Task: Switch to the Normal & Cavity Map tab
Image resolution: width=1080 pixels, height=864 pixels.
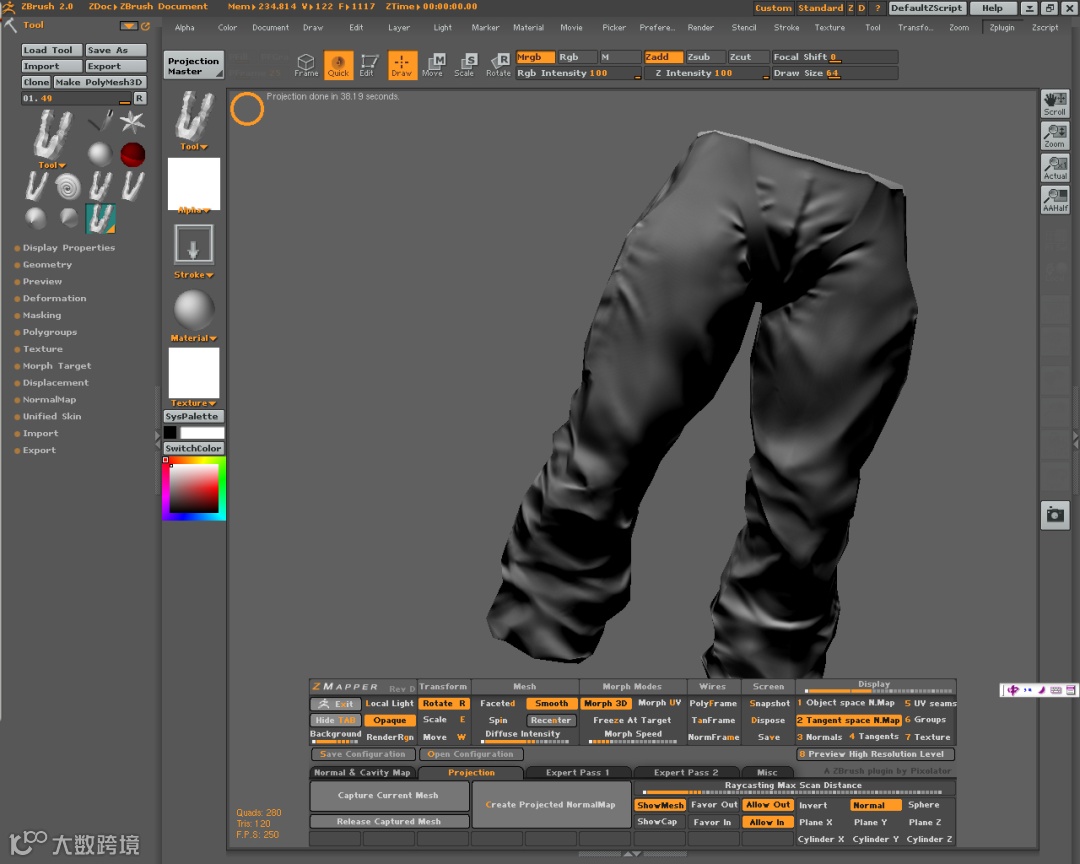Action: (x=362, y=772)
